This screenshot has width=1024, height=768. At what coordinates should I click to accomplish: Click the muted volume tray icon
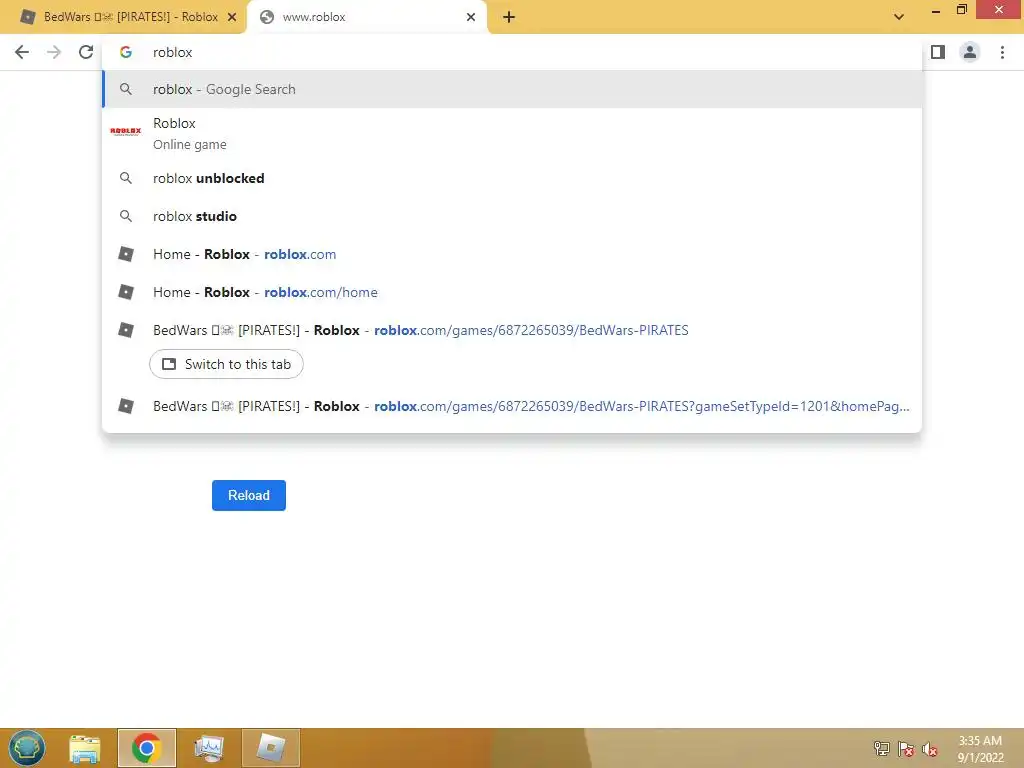929,749
